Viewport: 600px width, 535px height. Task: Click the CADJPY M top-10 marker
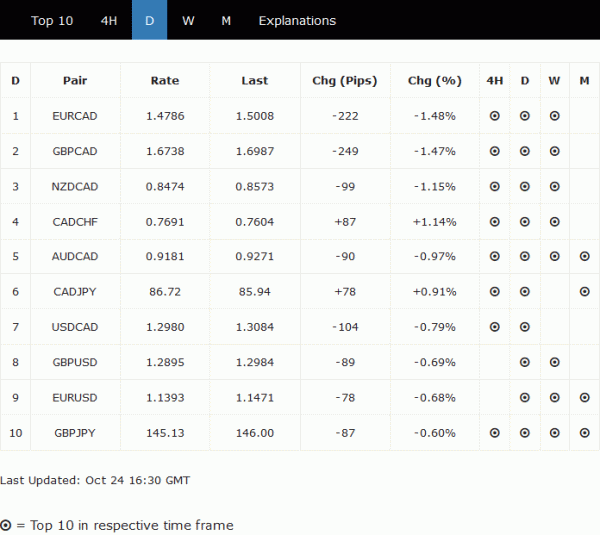pyautogui.click(x=584, y=292)
